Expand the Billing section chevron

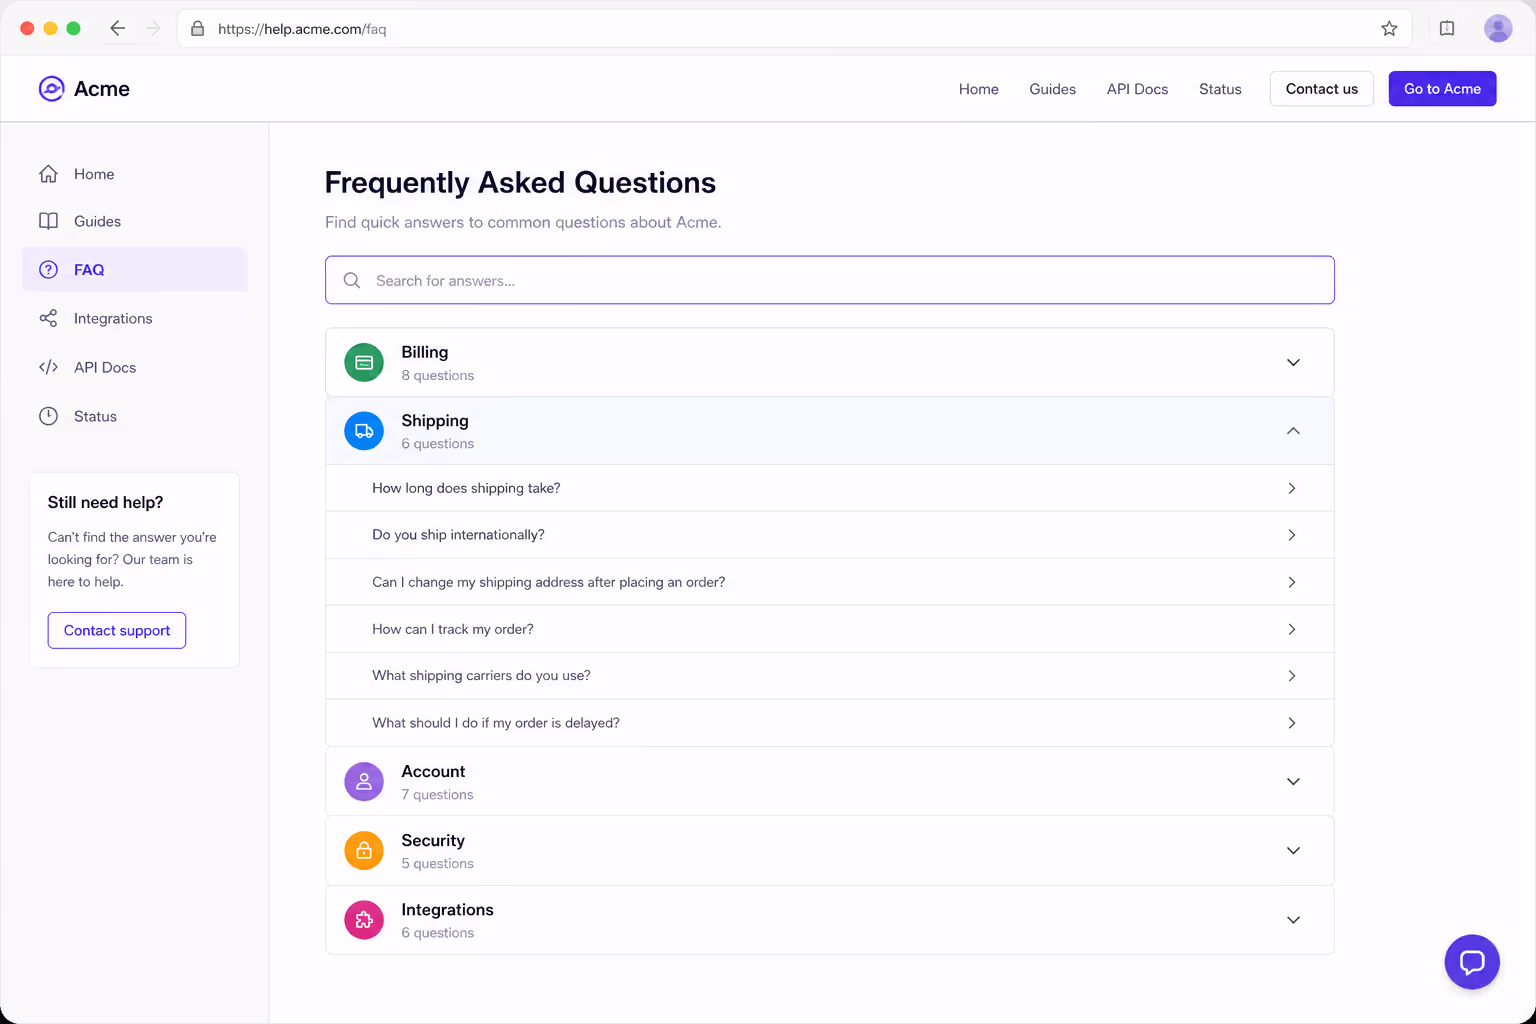(x=1293, y=362)
